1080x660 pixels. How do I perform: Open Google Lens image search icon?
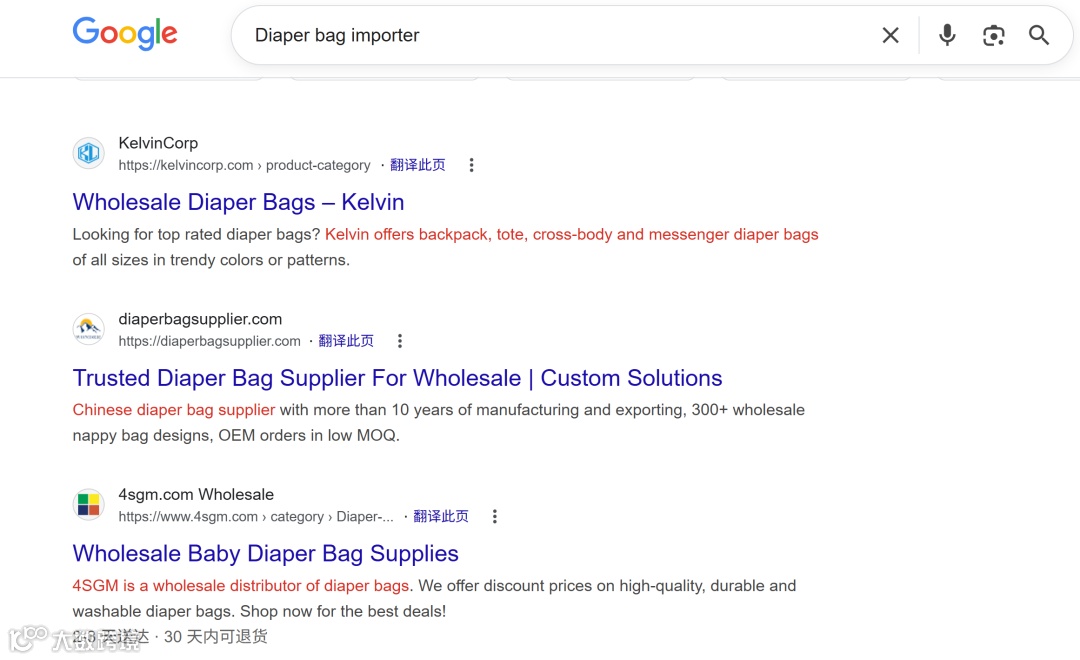(x=993, y=35)
